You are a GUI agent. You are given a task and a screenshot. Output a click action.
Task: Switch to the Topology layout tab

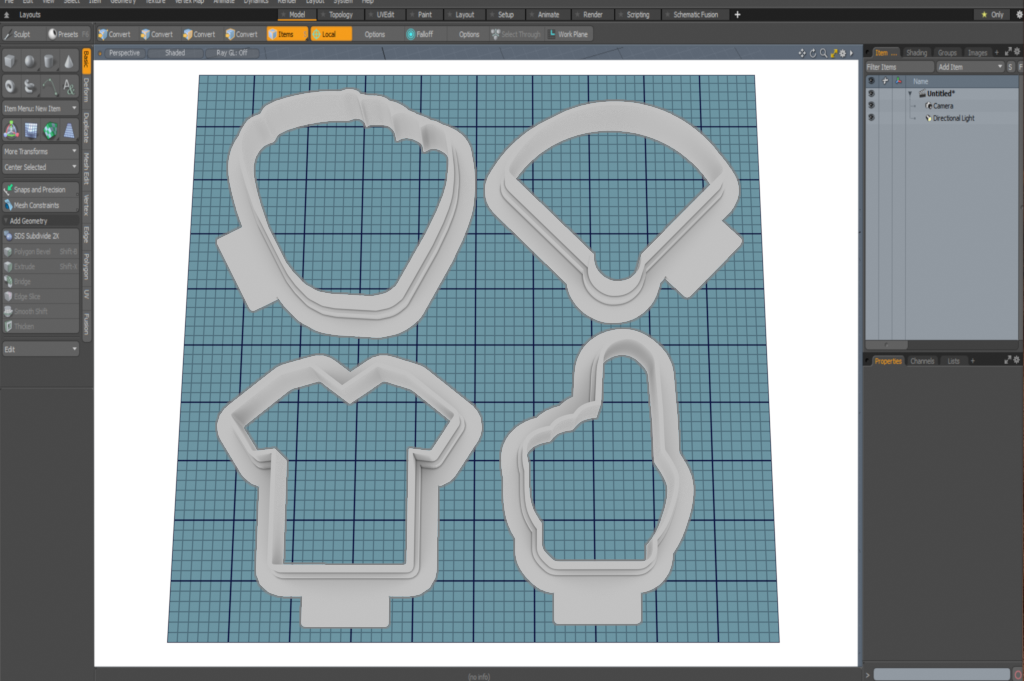click(336, 15)
